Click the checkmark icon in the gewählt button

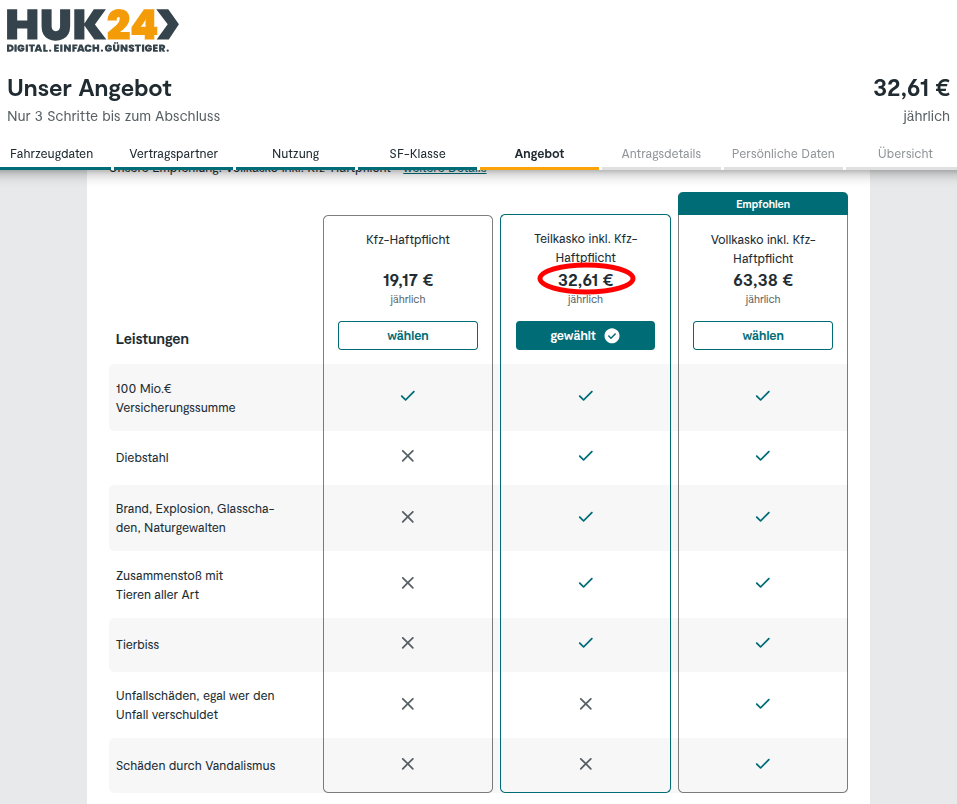tap(612, 336)
